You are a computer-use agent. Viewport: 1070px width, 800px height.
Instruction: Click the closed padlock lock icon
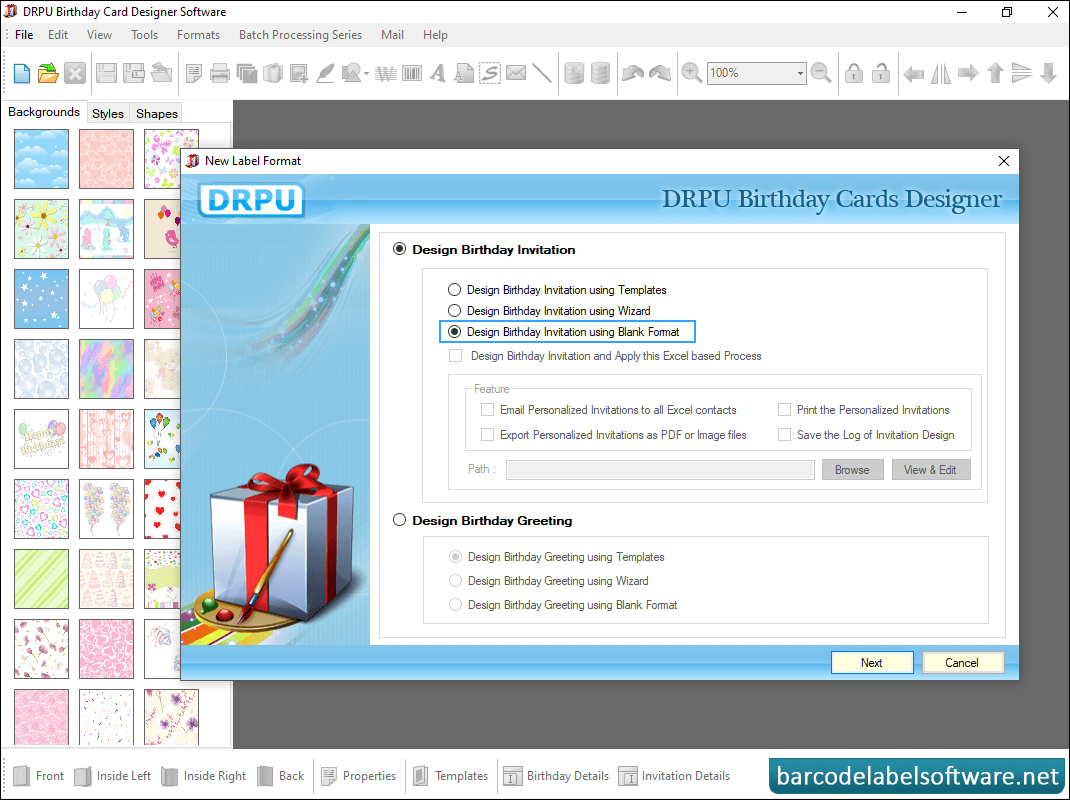tap(854, 73)
